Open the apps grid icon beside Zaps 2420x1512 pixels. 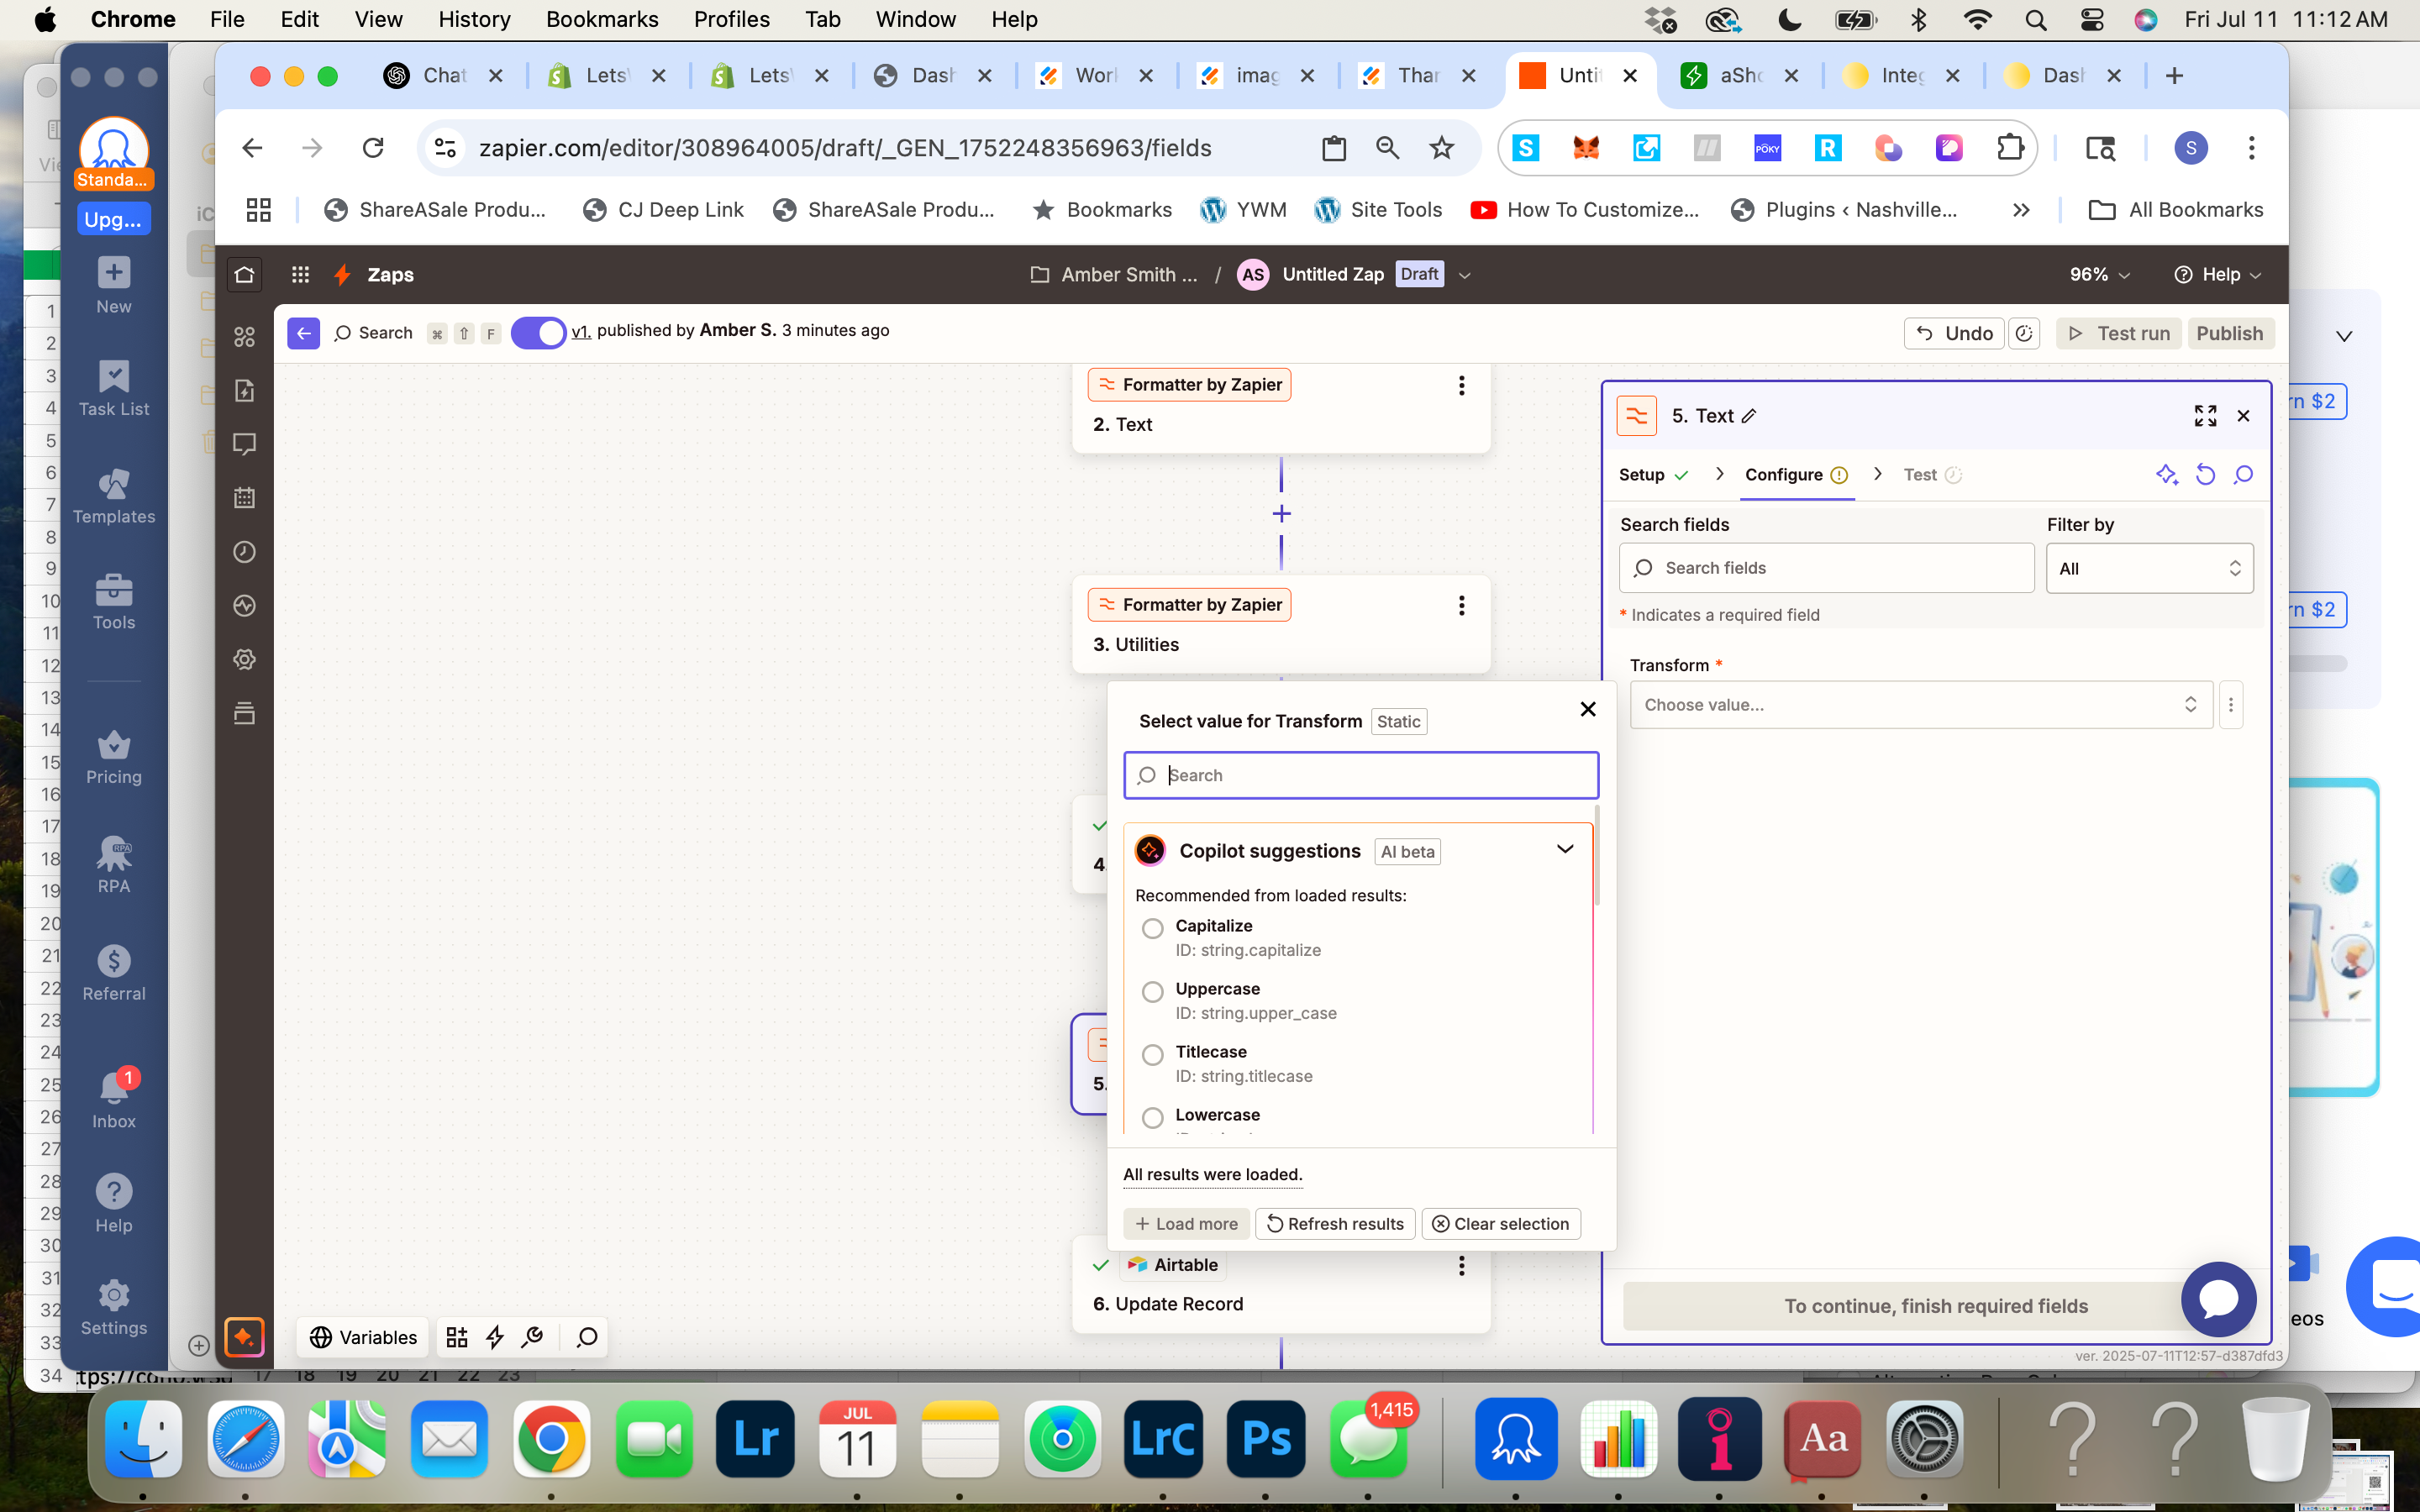click(x=300, y=274)
